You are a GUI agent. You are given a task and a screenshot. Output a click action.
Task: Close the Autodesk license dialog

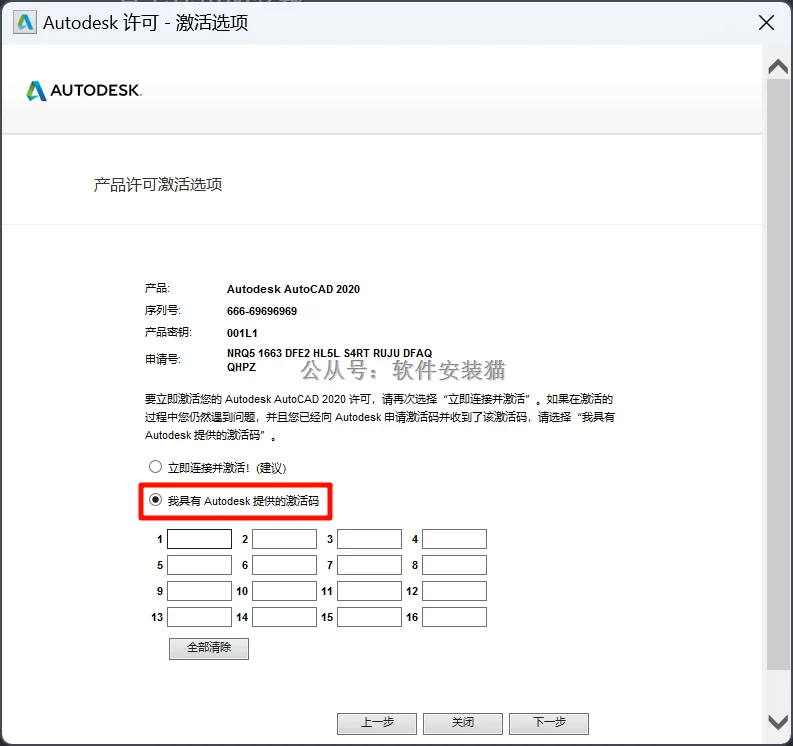(766, 22)
